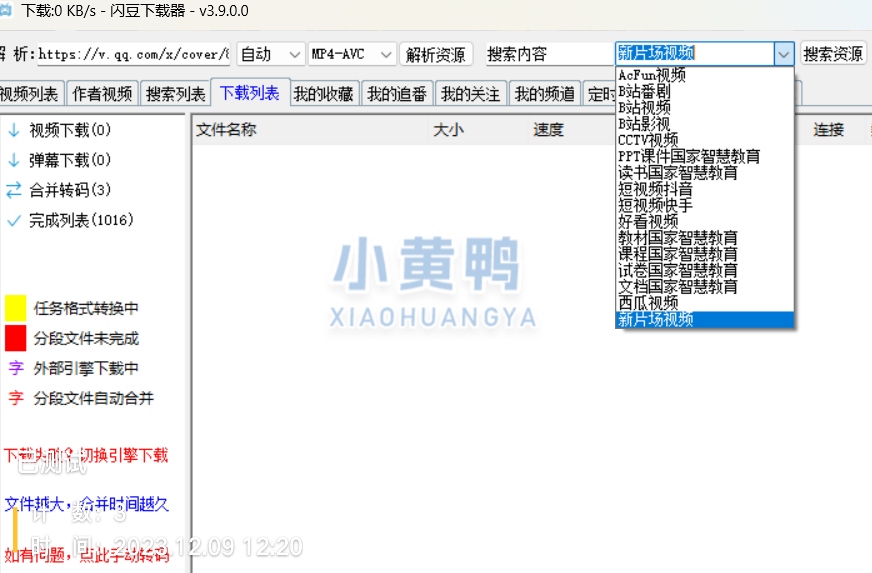The width and height of the screenshot is (872, 573).
Task: Select 短视频抖音 option
Action: click(x=705, y=189)
